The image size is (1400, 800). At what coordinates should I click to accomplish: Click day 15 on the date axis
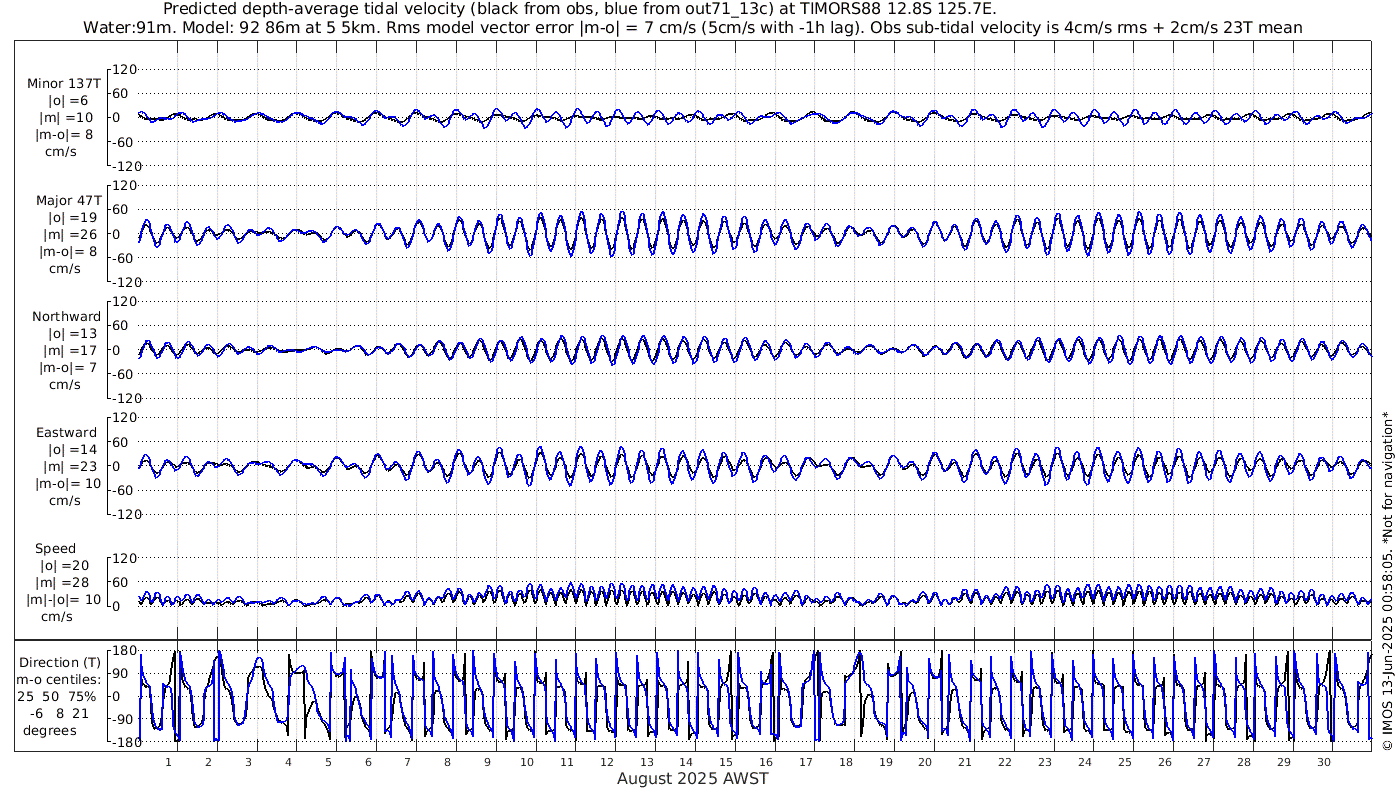726,762
